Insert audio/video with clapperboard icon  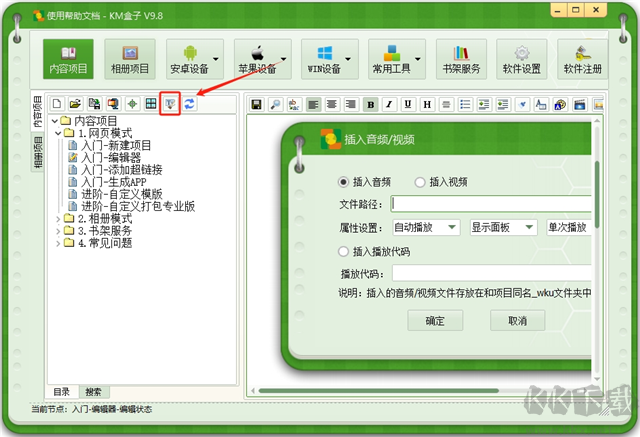[580, 105]
